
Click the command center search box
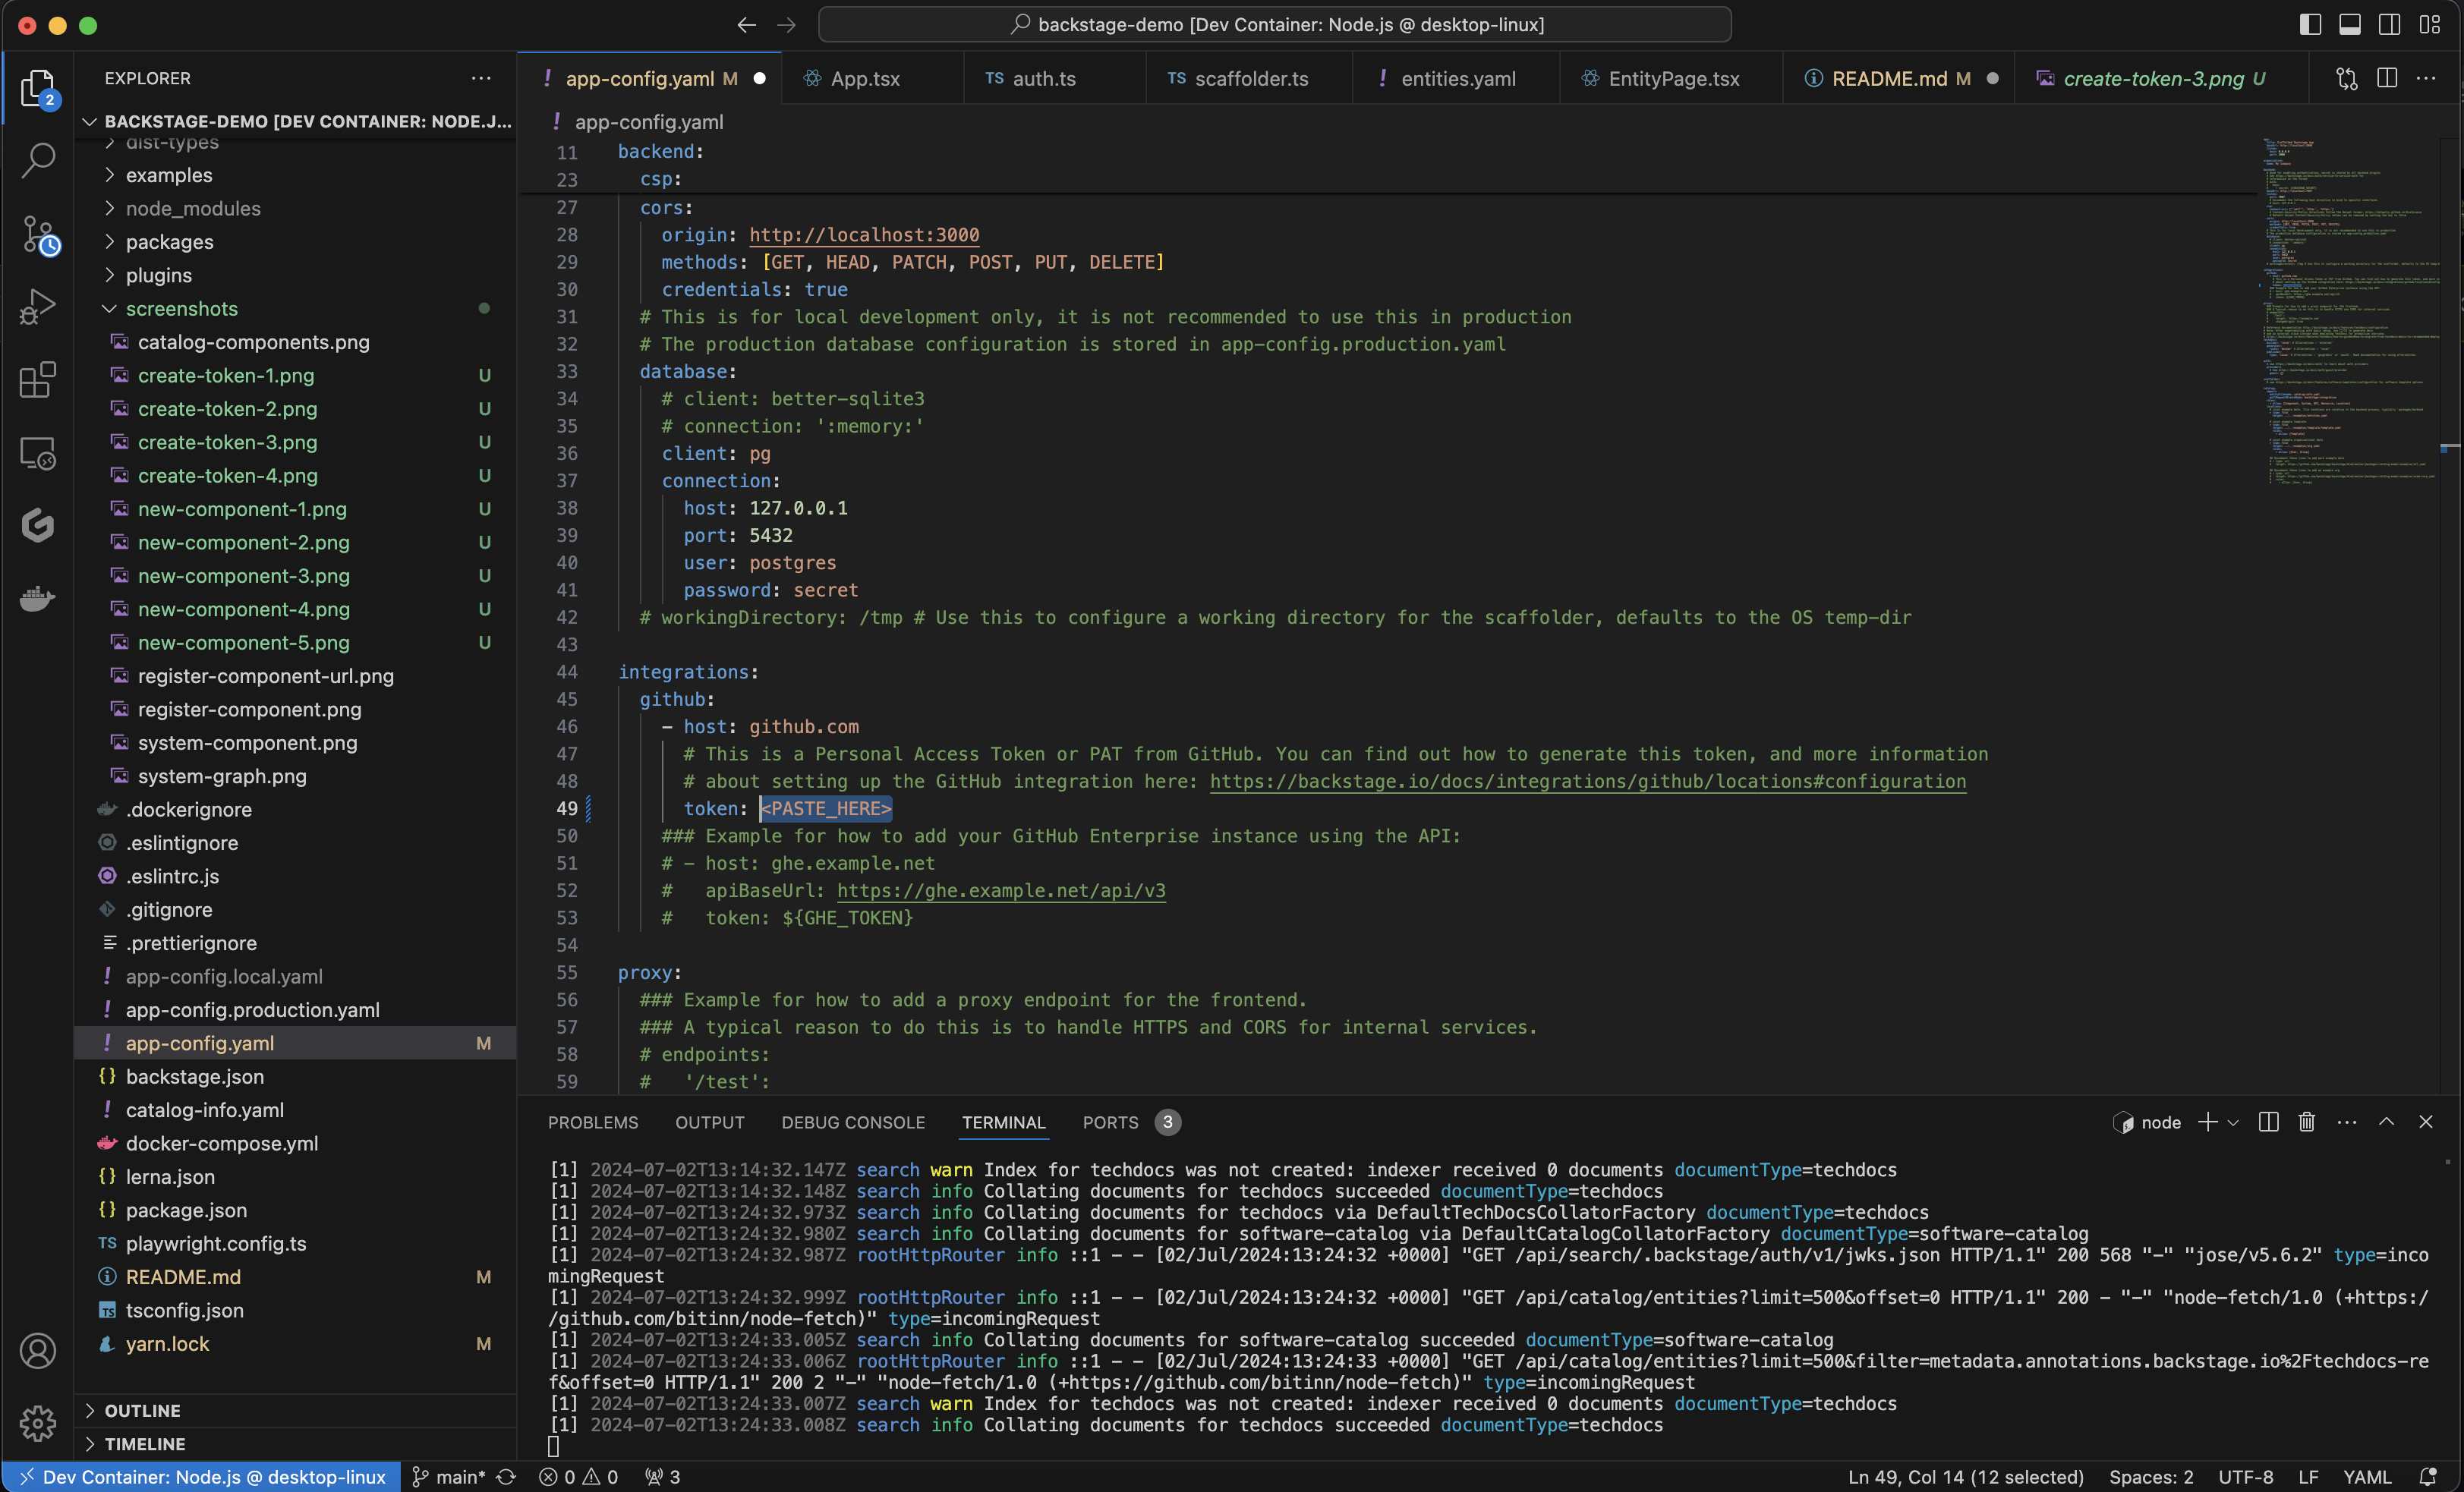1274,25
